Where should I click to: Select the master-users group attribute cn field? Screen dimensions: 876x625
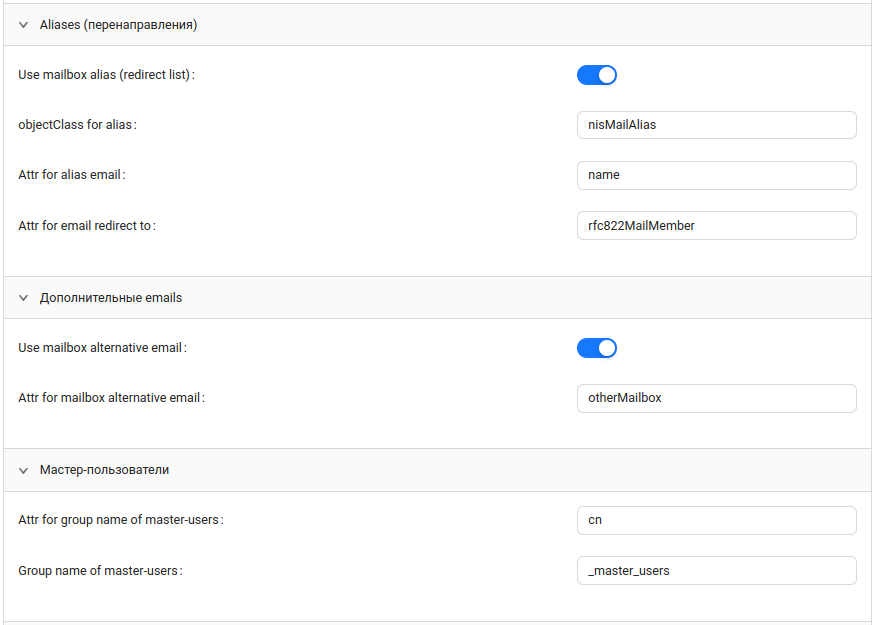pos(716,521)
